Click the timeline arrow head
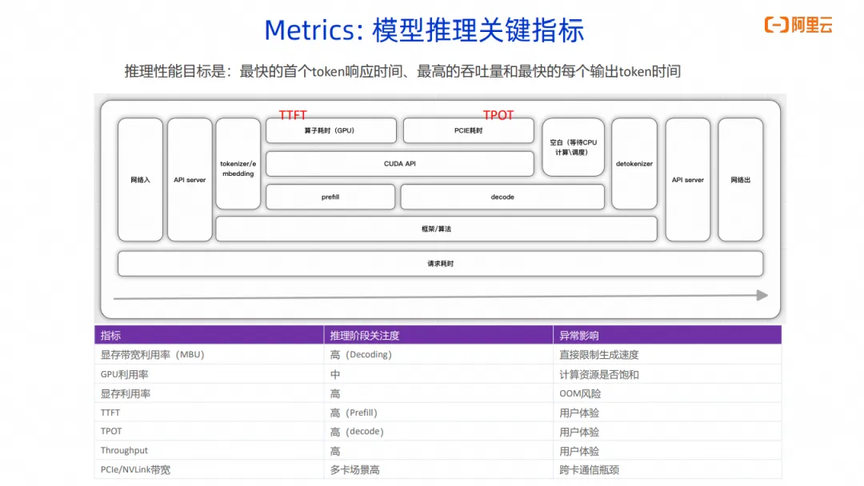The height and width of the screenshot is (486, 864). coord(762,295)
